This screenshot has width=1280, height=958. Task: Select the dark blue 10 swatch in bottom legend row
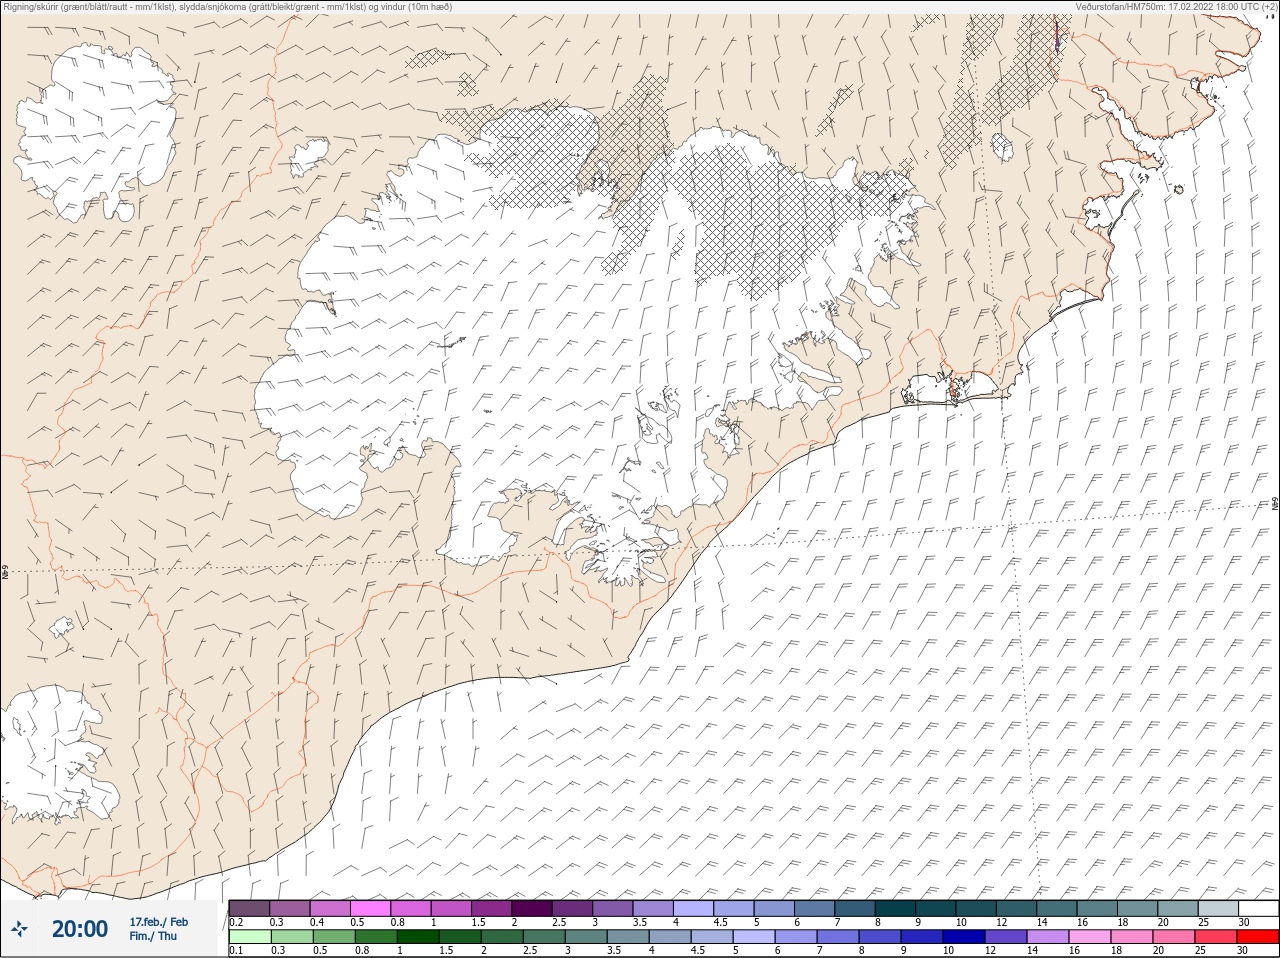coord(963,937)
